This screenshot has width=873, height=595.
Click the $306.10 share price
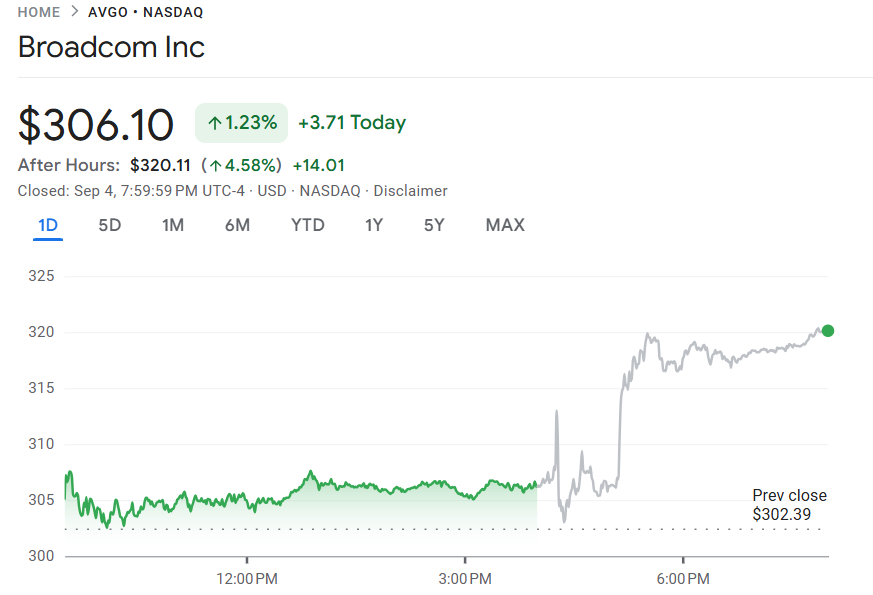(96, 124)
